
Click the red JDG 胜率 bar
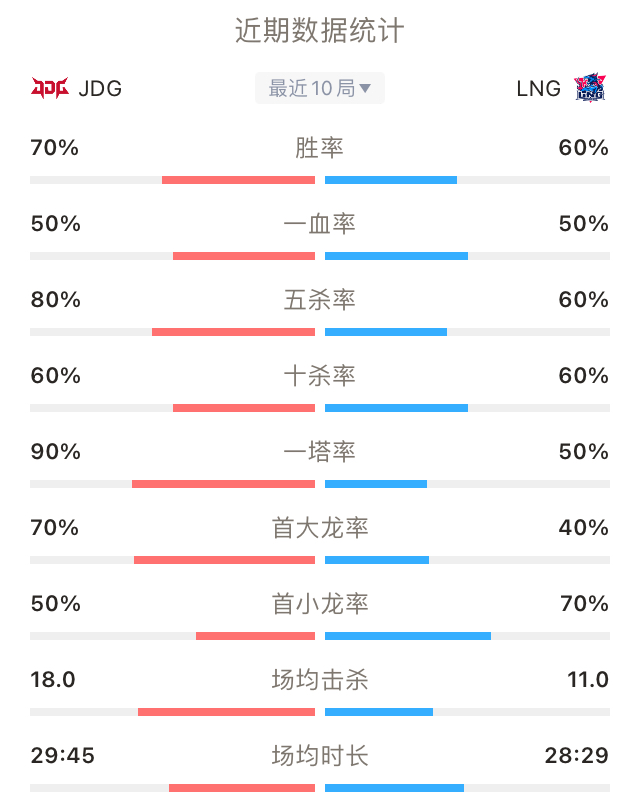pyautogui.click(x=238, y=180)
